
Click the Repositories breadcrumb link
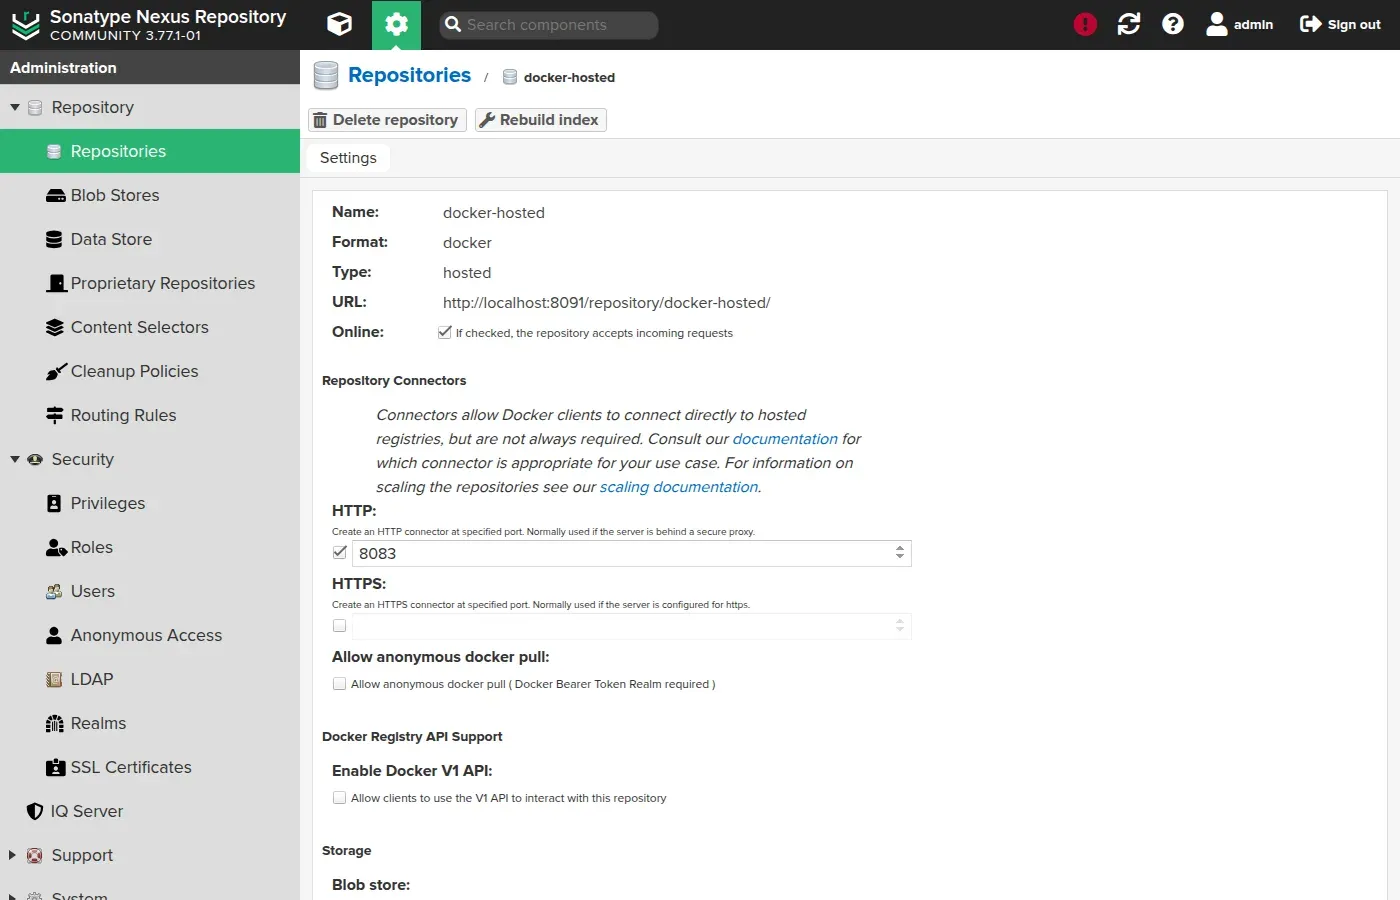pyautogui.click(x=409, y=75)
